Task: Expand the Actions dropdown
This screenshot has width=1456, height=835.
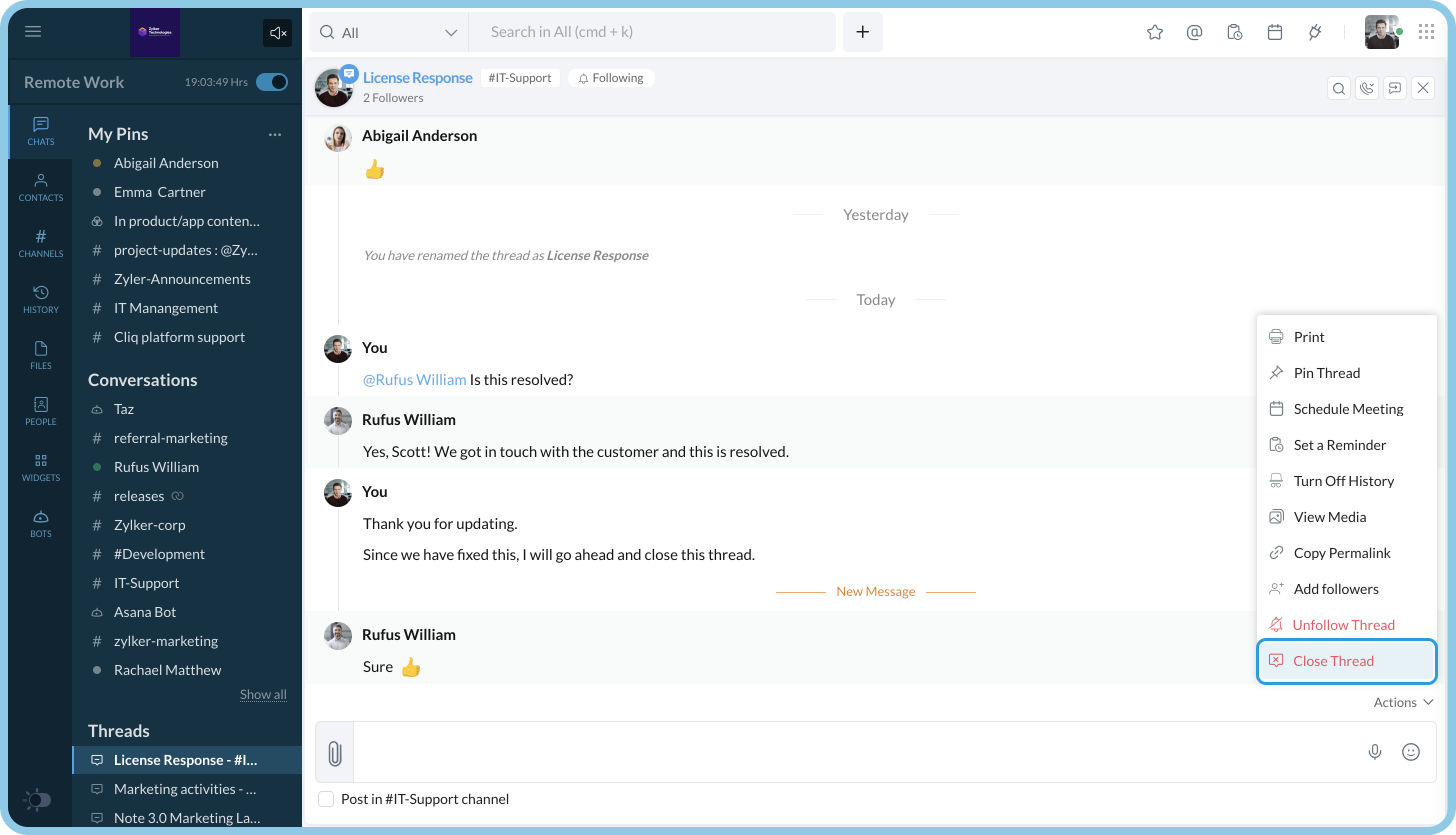Action: point(1403,702)
